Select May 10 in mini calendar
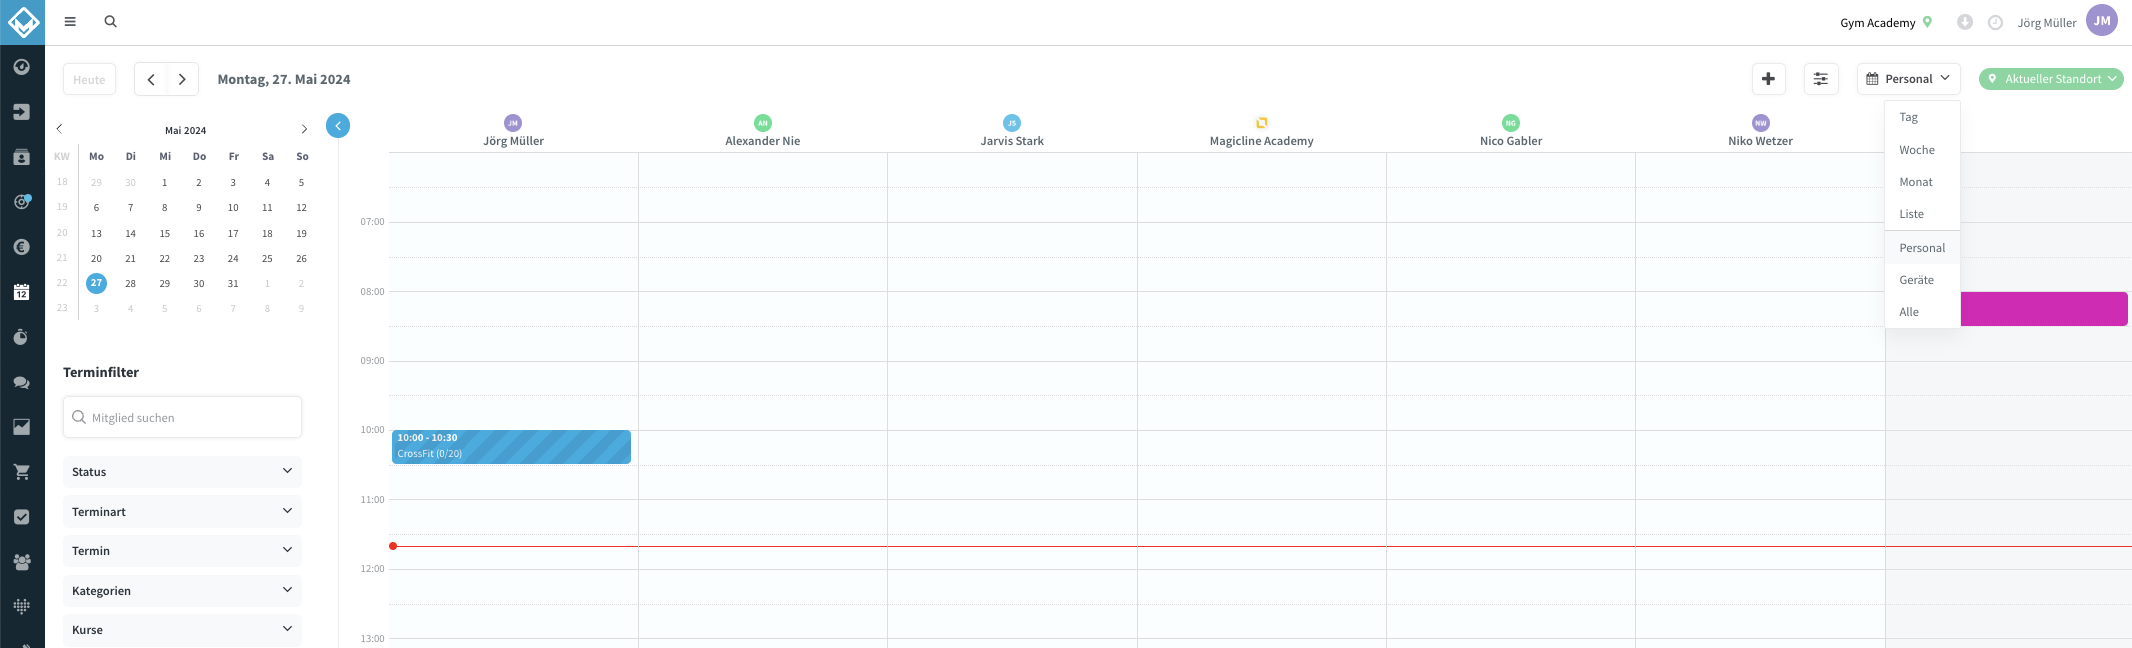The image size is (2132, 648). 233,208
